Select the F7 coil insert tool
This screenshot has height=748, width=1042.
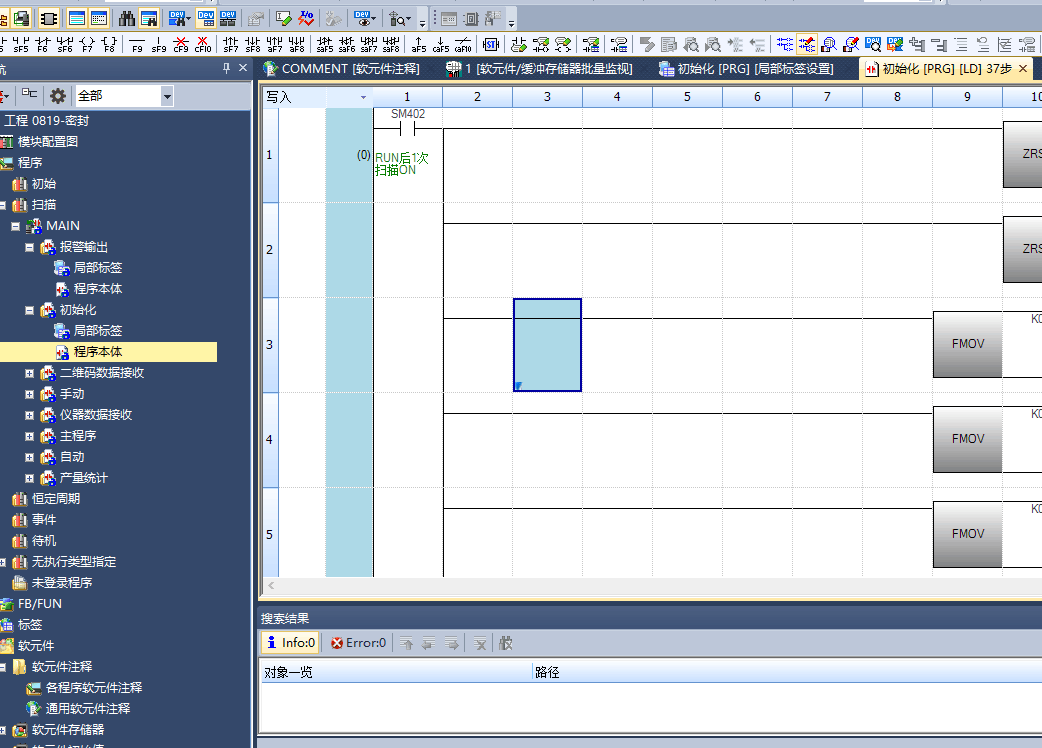coord(87,44)
